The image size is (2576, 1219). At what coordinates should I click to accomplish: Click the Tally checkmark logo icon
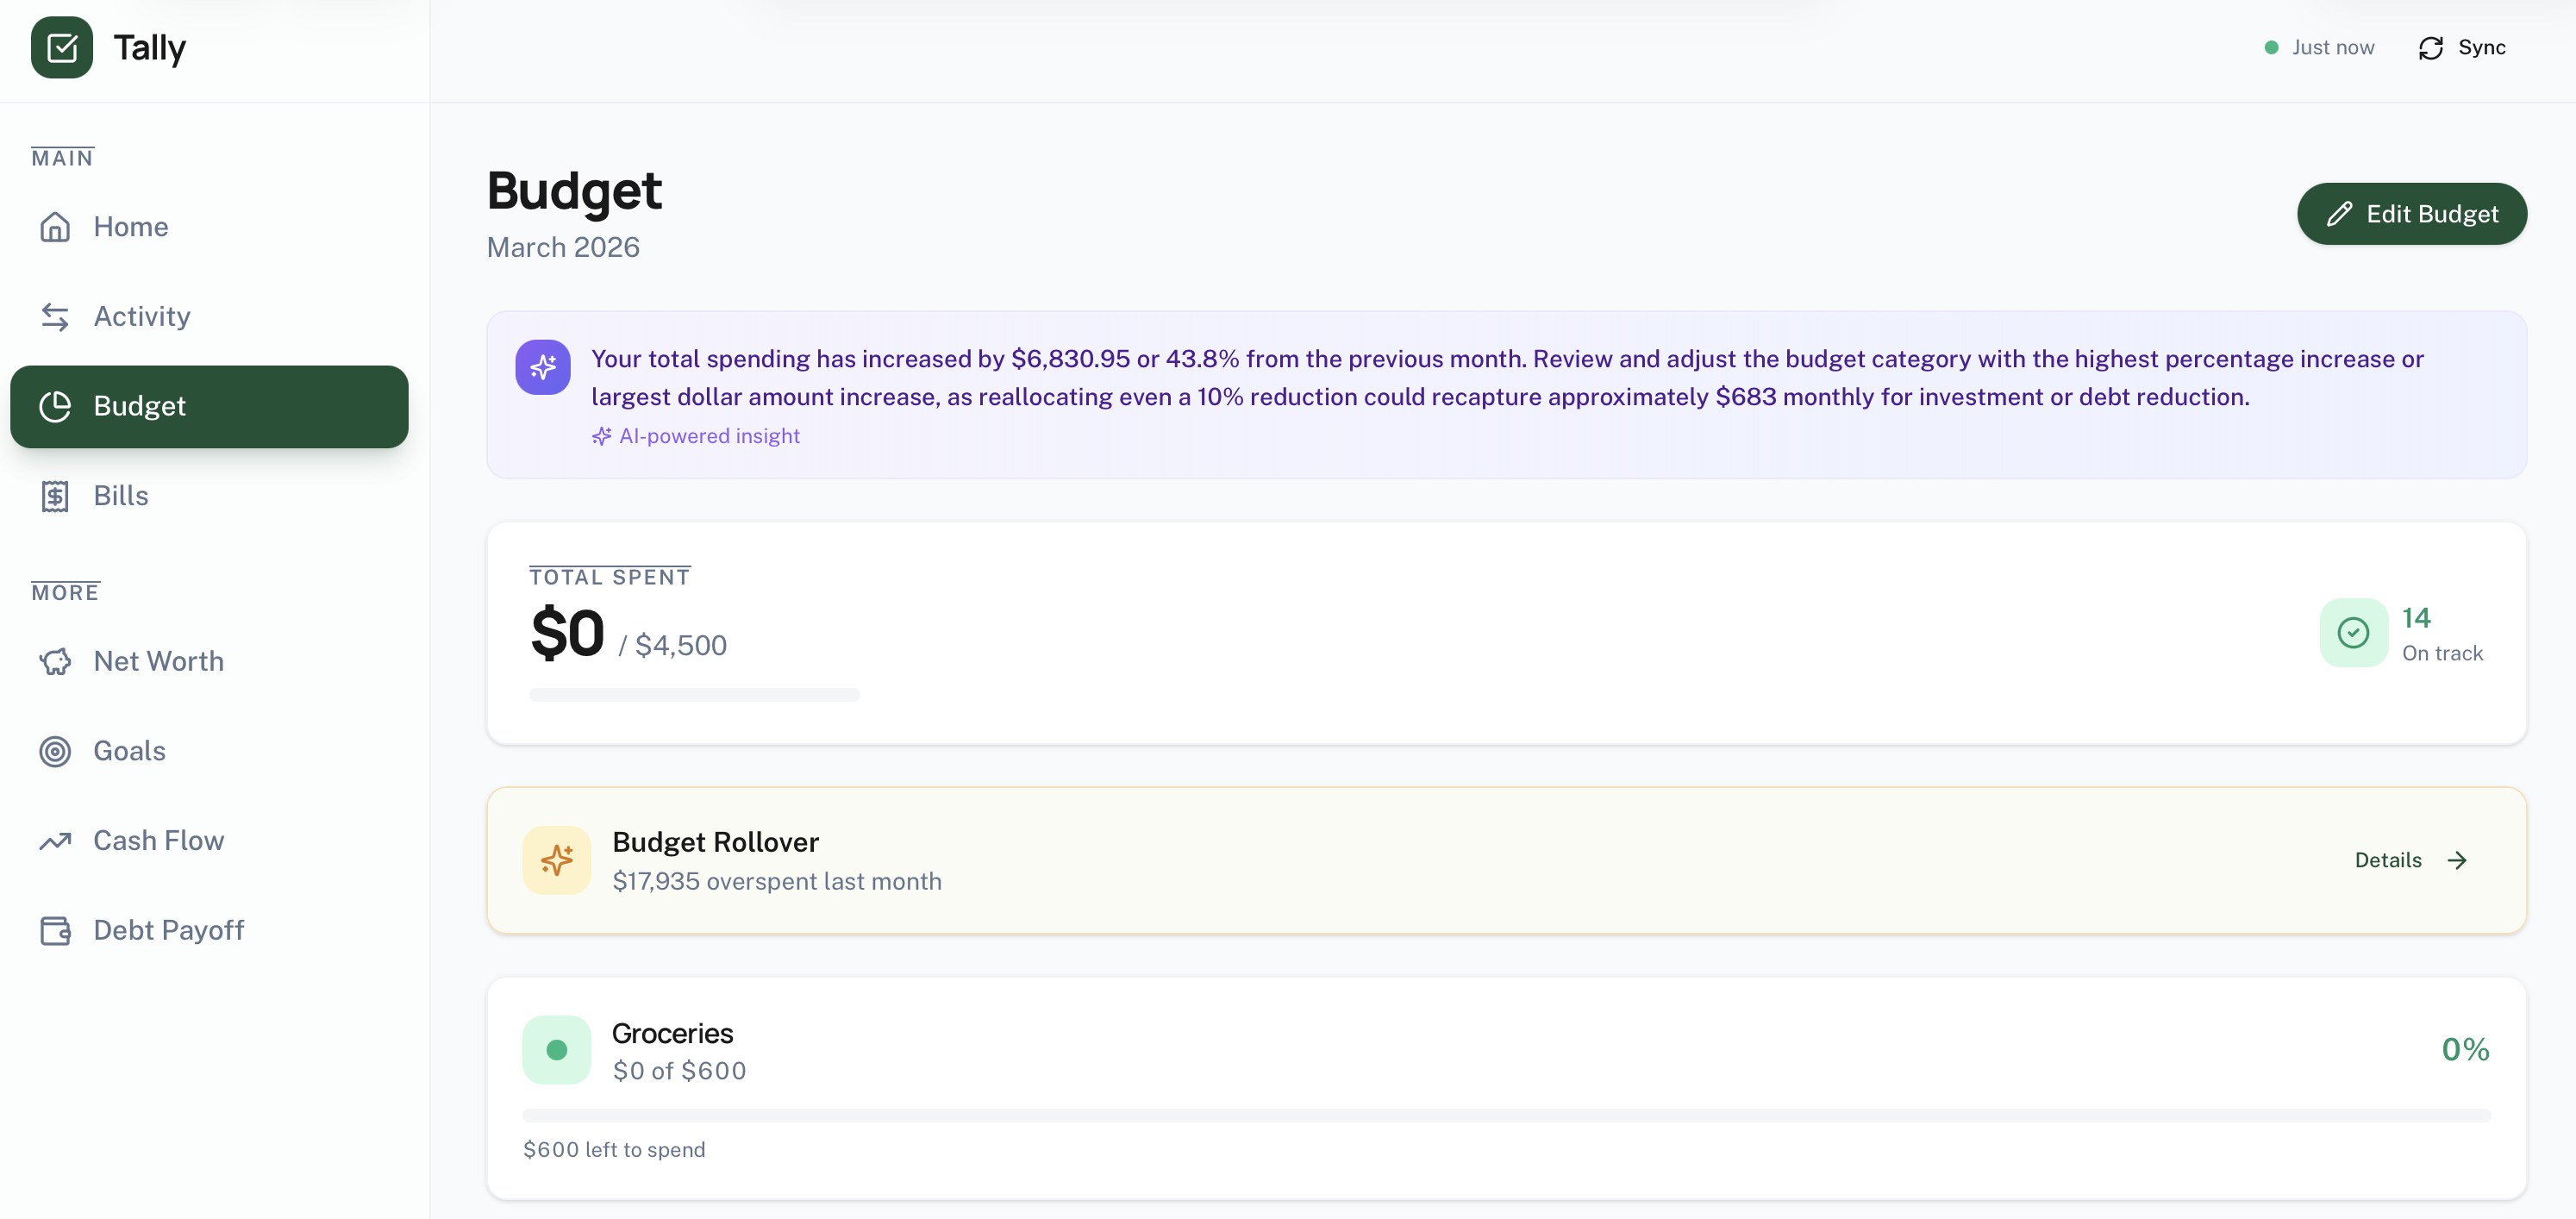(x=62, y=47)
